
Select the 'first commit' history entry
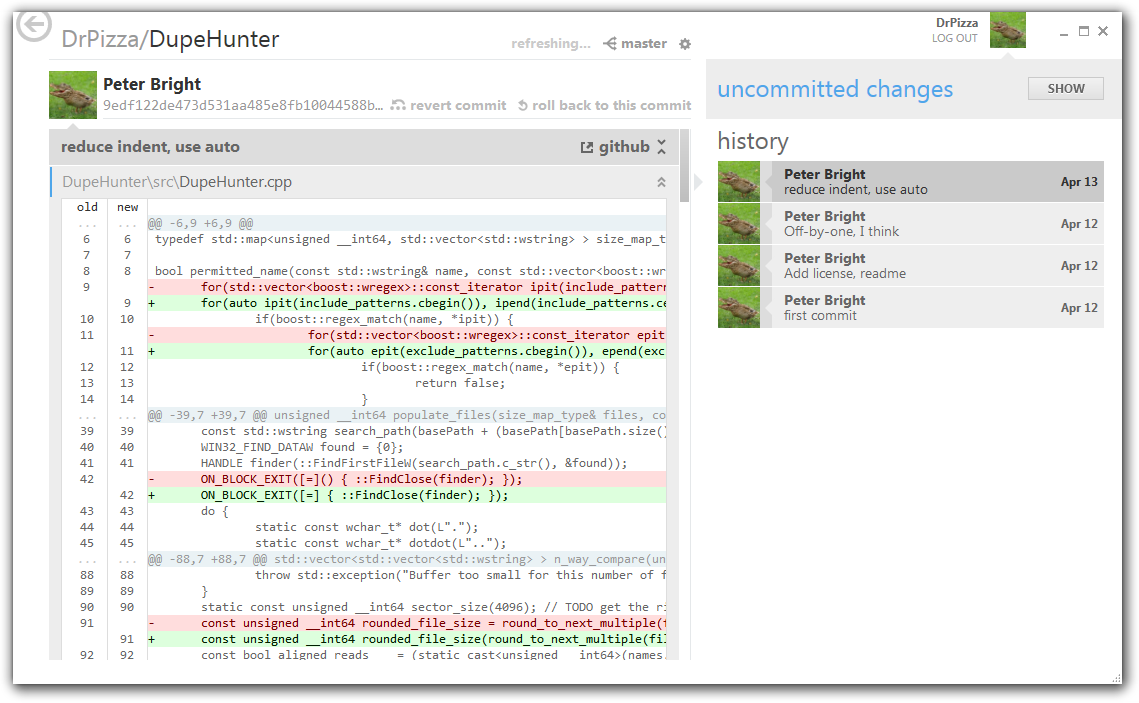[900, 307]
